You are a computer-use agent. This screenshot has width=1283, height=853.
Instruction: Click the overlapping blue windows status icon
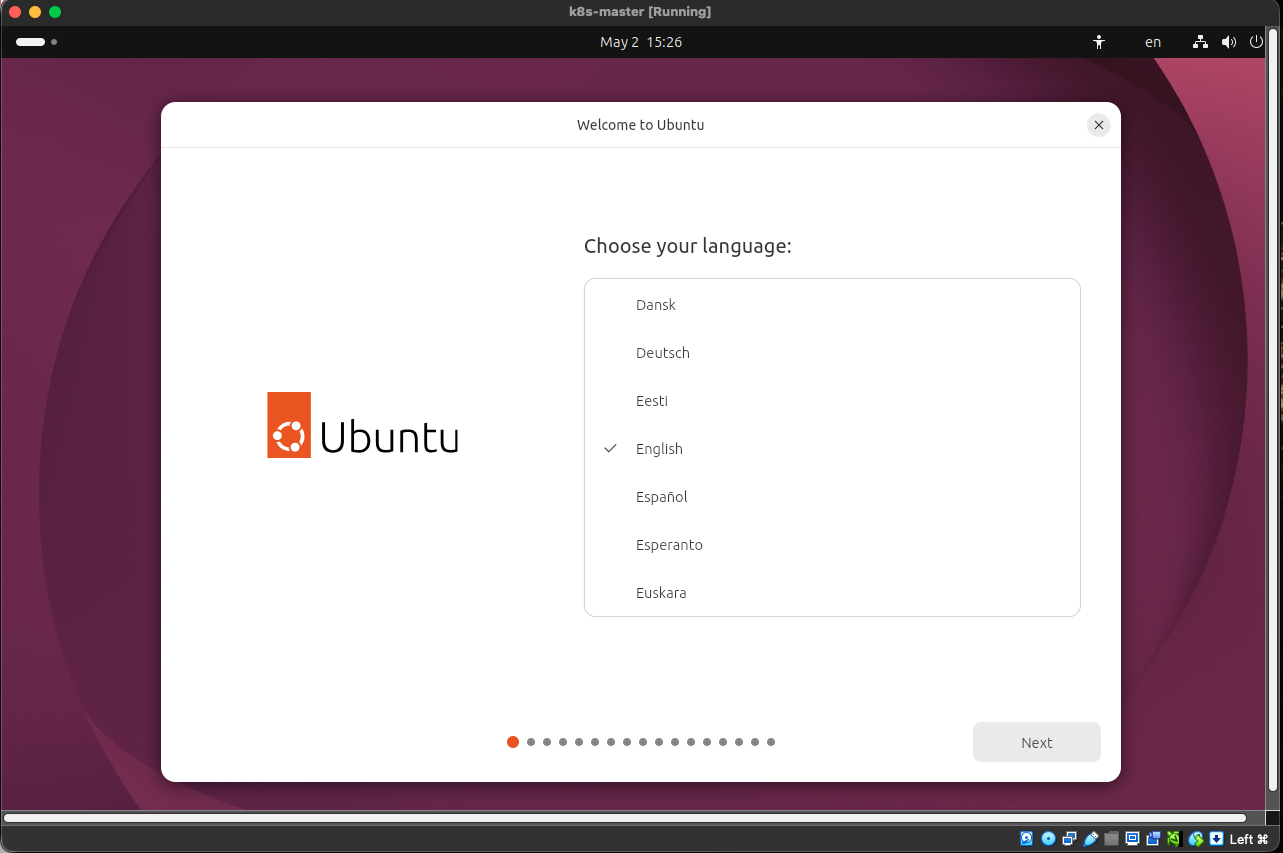tap(1153, 839)
